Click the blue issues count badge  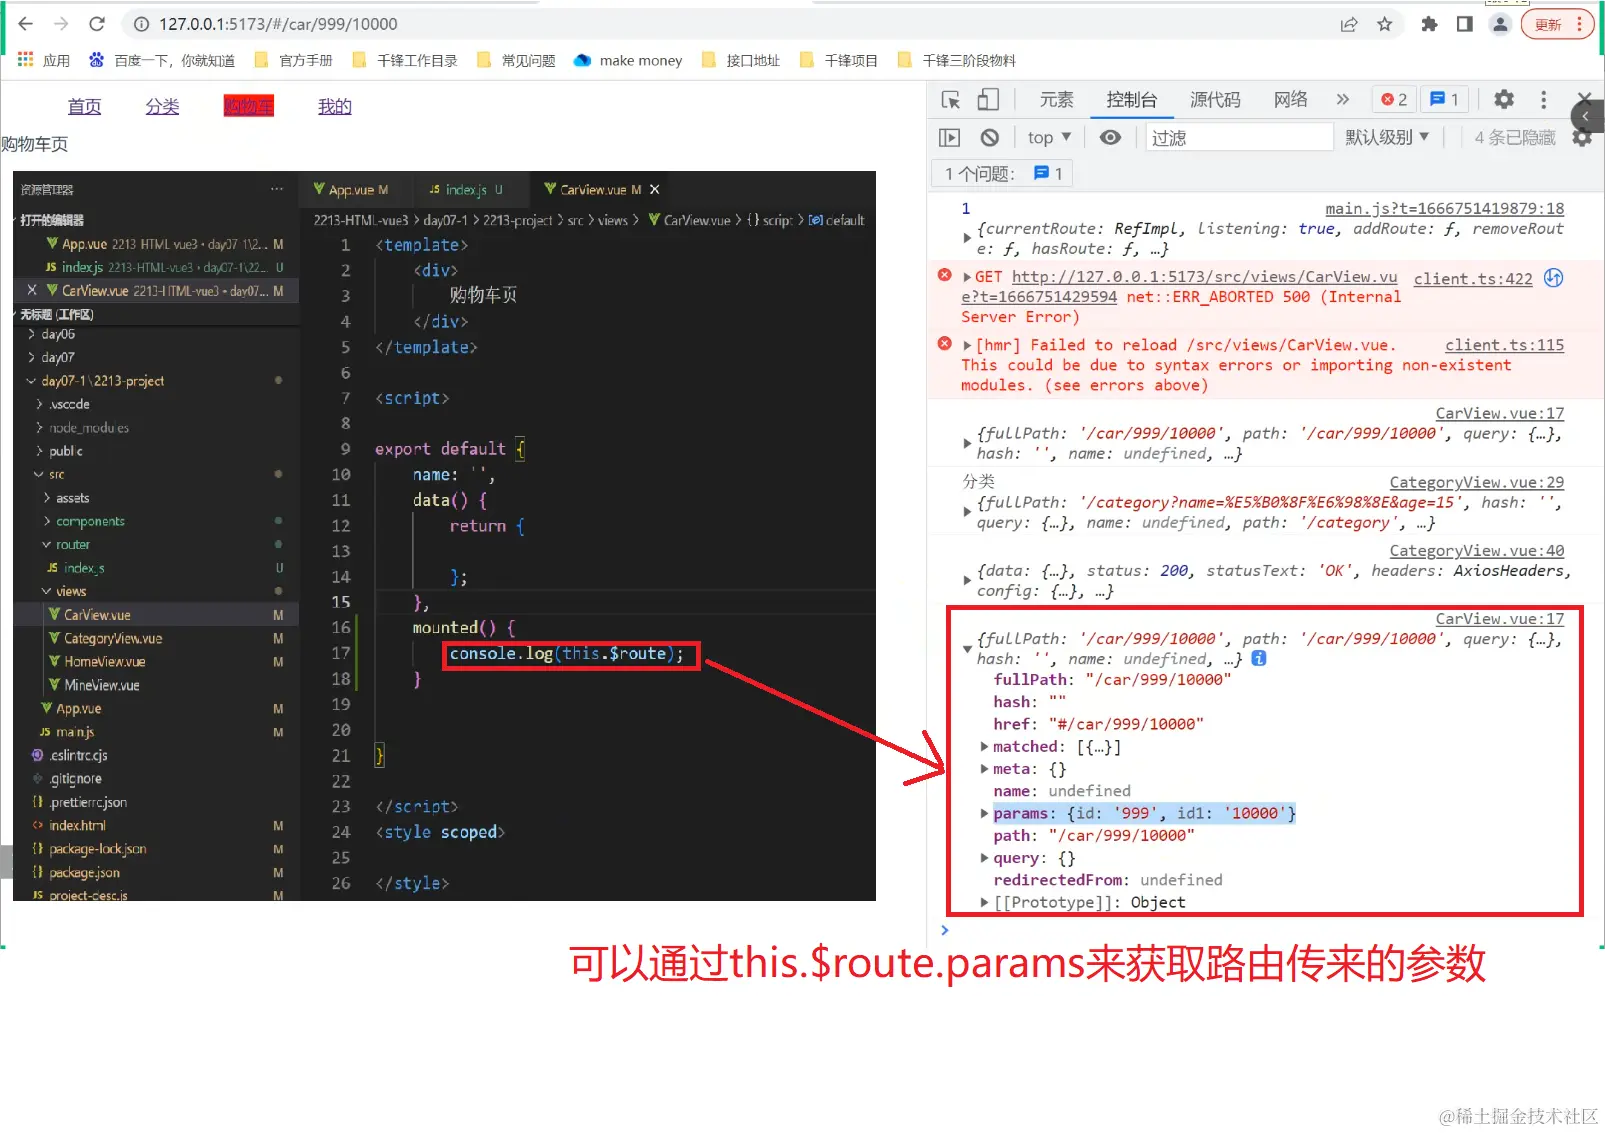(x=1444, y=99)
